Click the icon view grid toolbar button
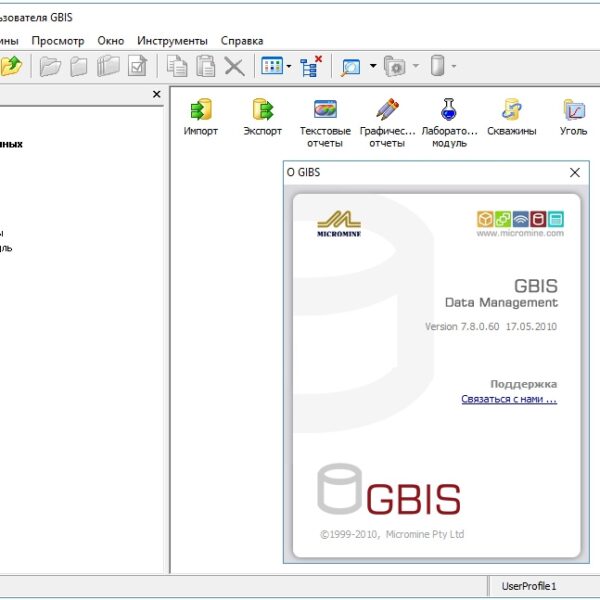 (x=272, y=66)
